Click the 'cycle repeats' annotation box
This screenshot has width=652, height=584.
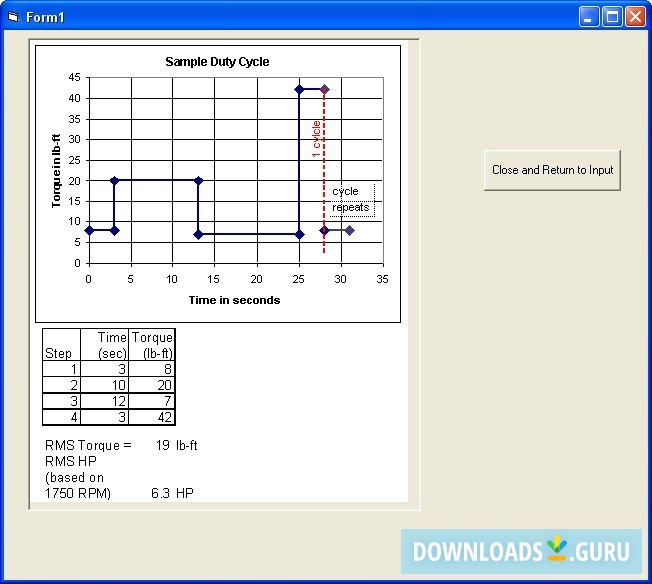(x=352, y=200)
